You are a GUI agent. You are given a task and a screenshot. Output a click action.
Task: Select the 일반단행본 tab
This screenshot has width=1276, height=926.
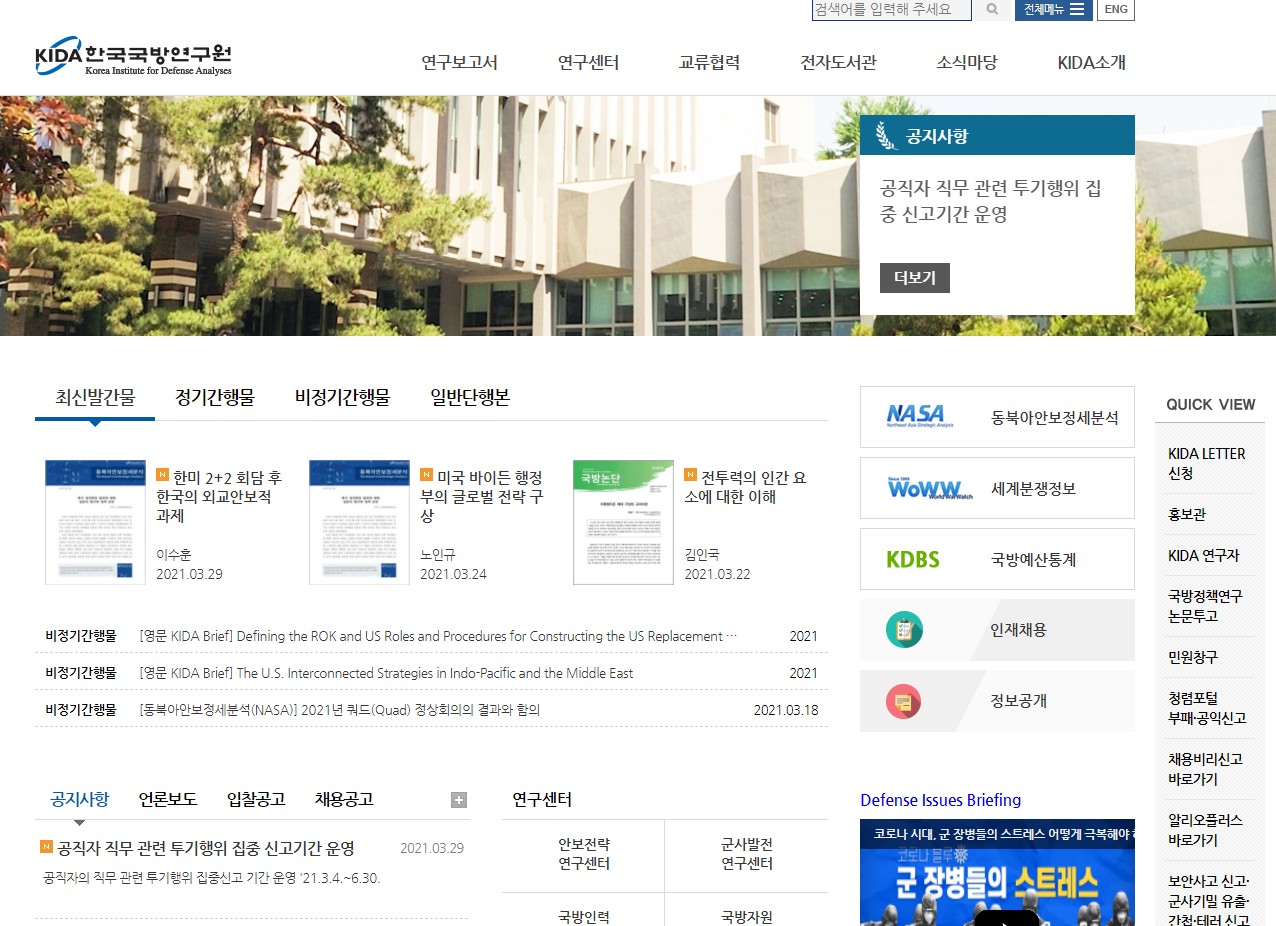tap(470, 397)
